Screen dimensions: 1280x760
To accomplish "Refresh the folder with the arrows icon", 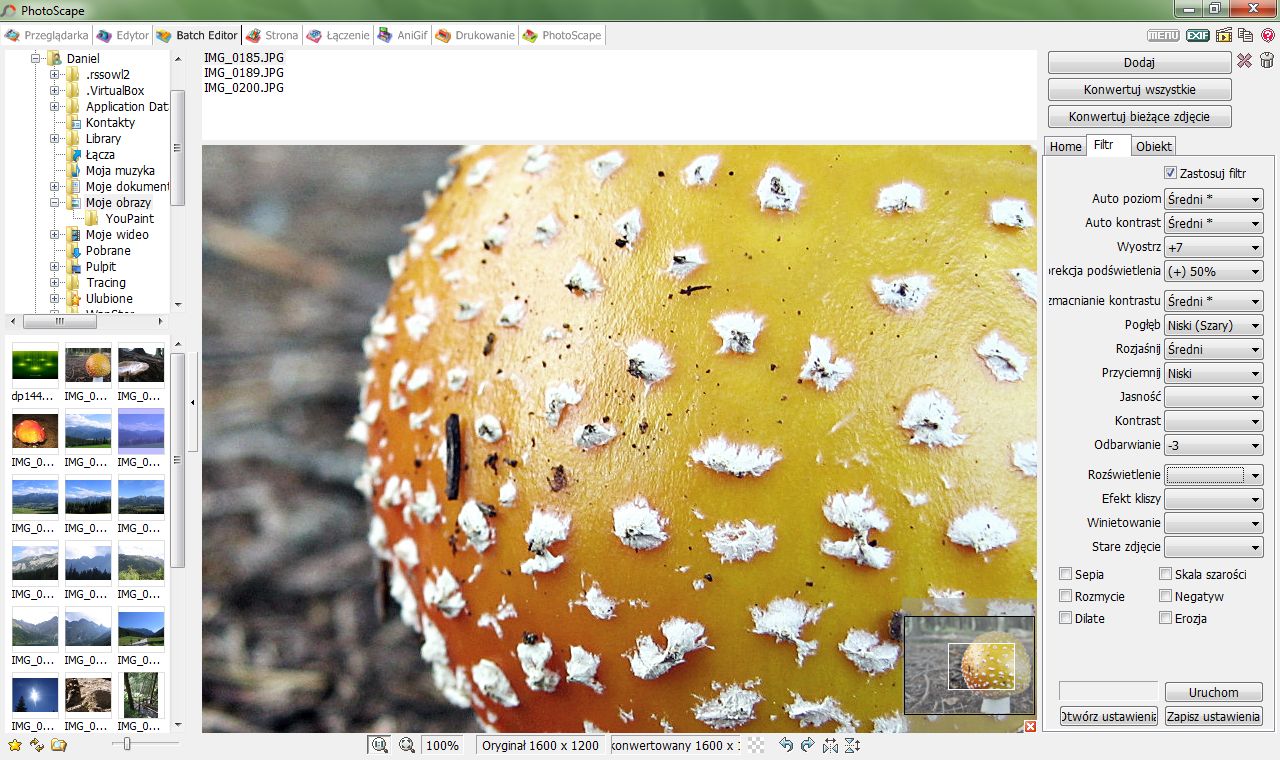I will click(x=37, y=745).
